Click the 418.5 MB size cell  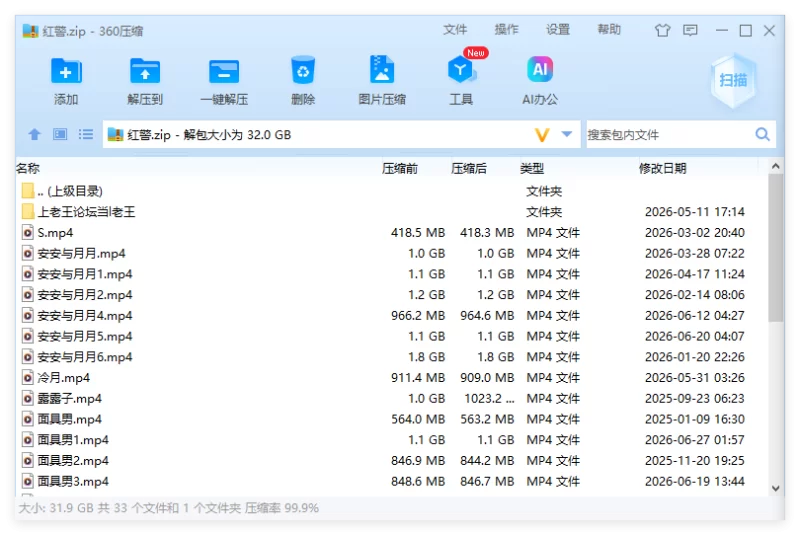(x=418, y=233)
